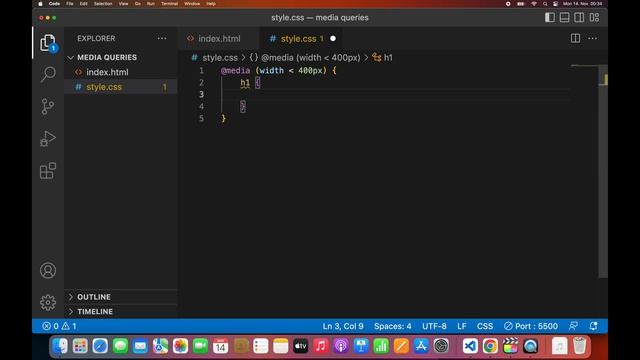Click the Apple menu logo
The width and height of the screenshot is (640, 360).
(40, 4)
